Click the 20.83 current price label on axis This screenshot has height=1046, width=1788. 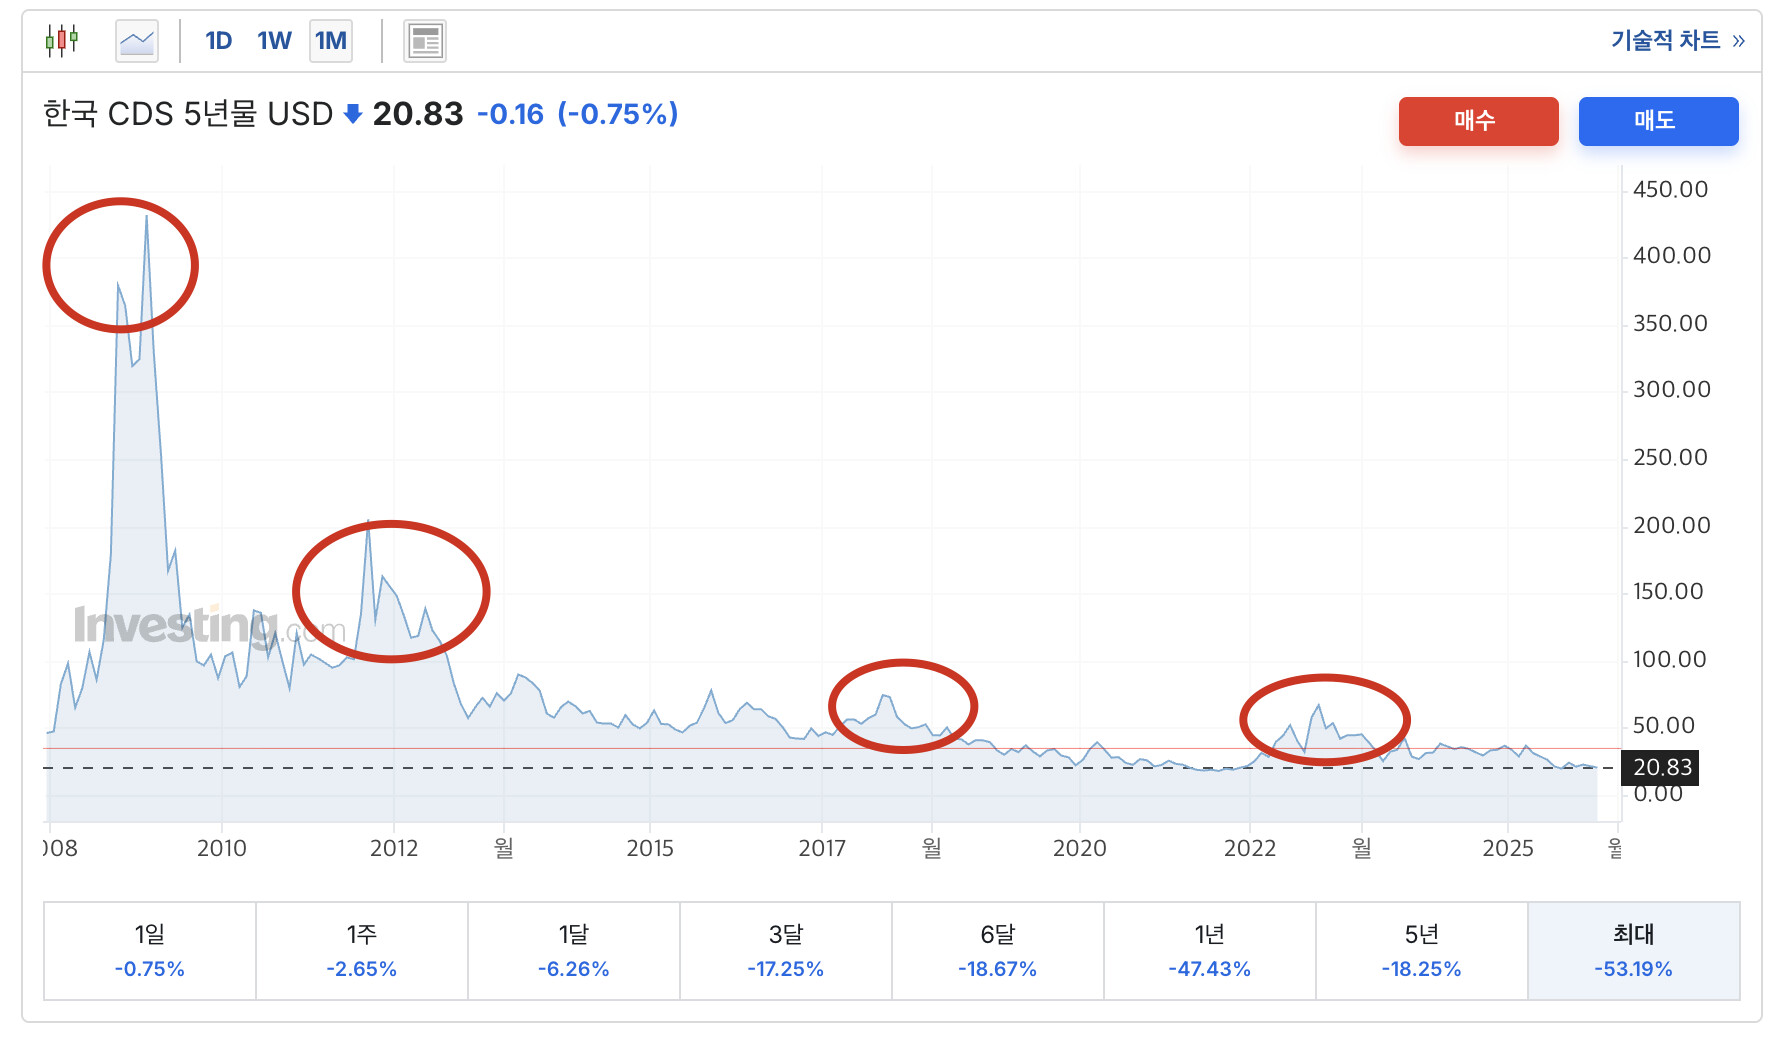click(x=1662, y=767)
